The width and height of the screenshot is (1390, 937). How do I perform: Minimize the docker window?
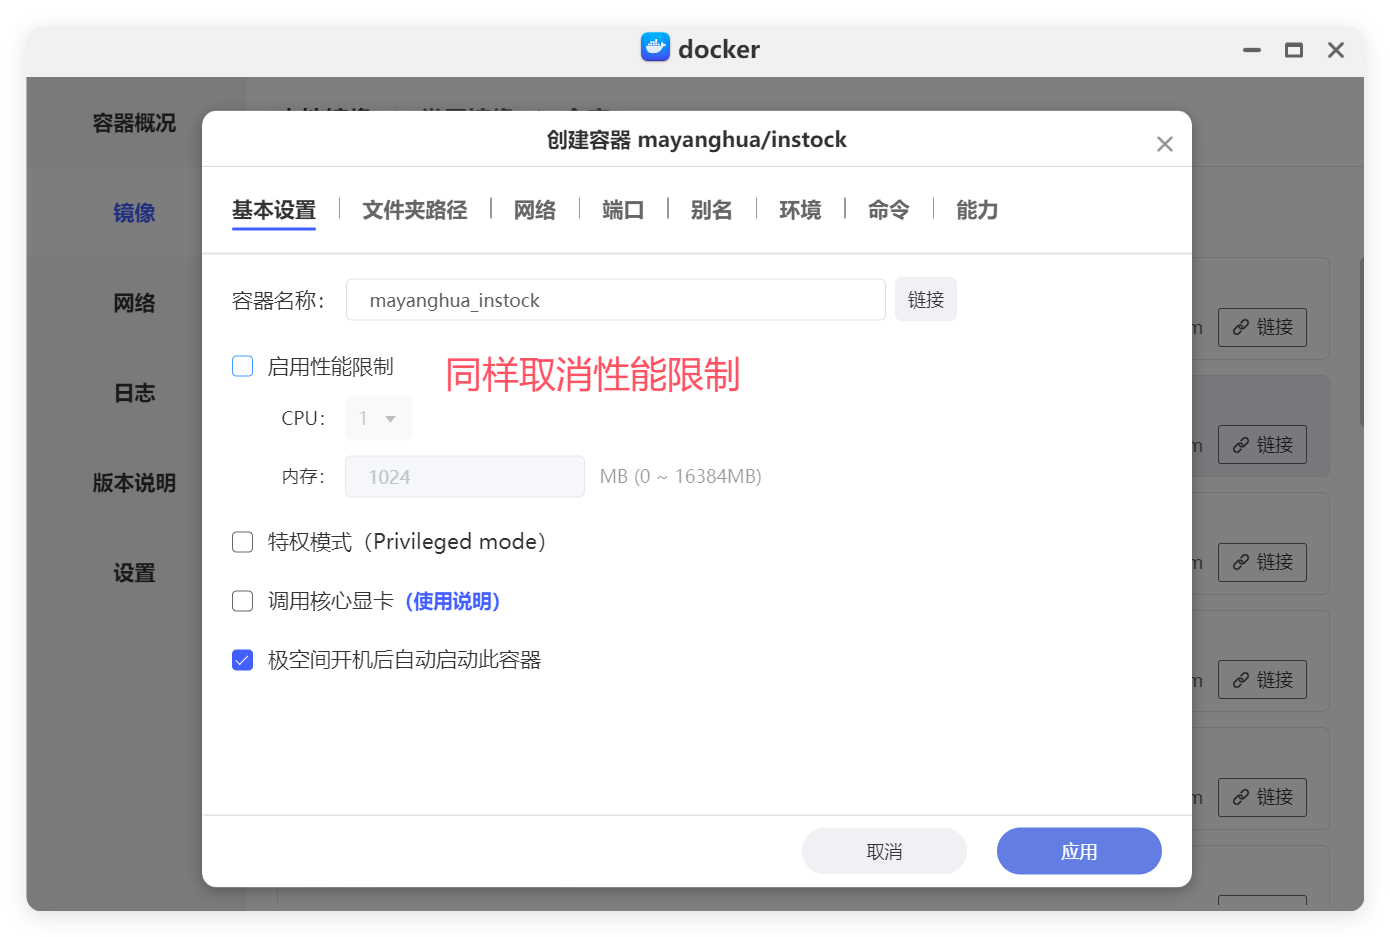point(1252,50)
